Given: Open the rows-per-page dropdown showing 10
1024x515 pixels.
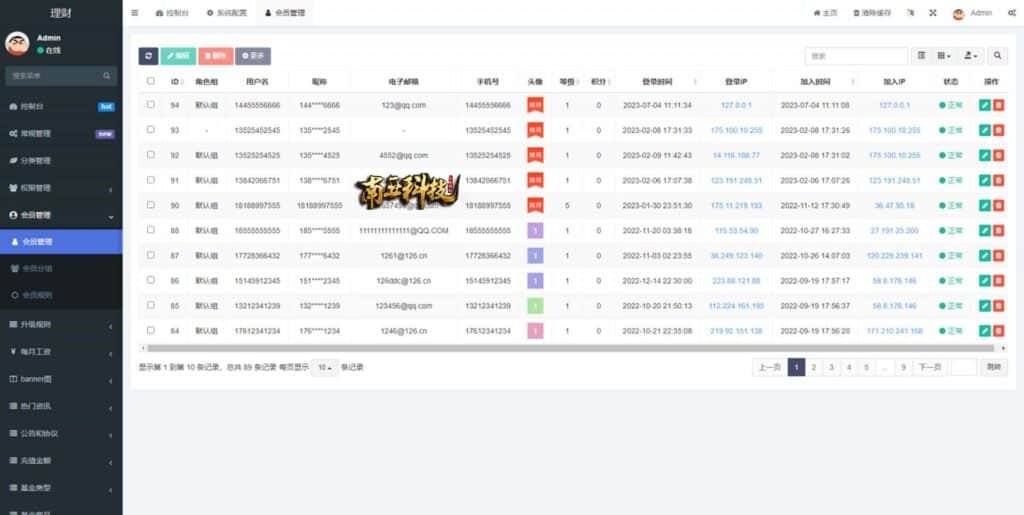Looking at the screenshot, I should (x=325, y=367).
